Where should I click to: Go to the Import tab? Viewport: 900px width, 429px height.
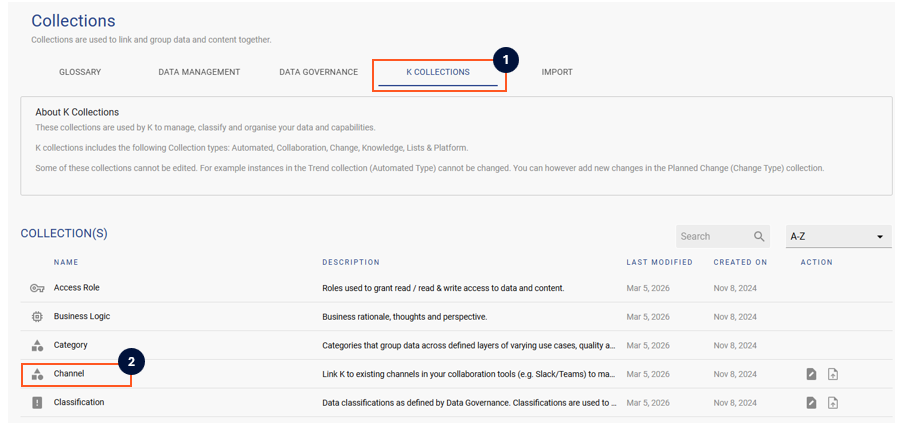557,72
